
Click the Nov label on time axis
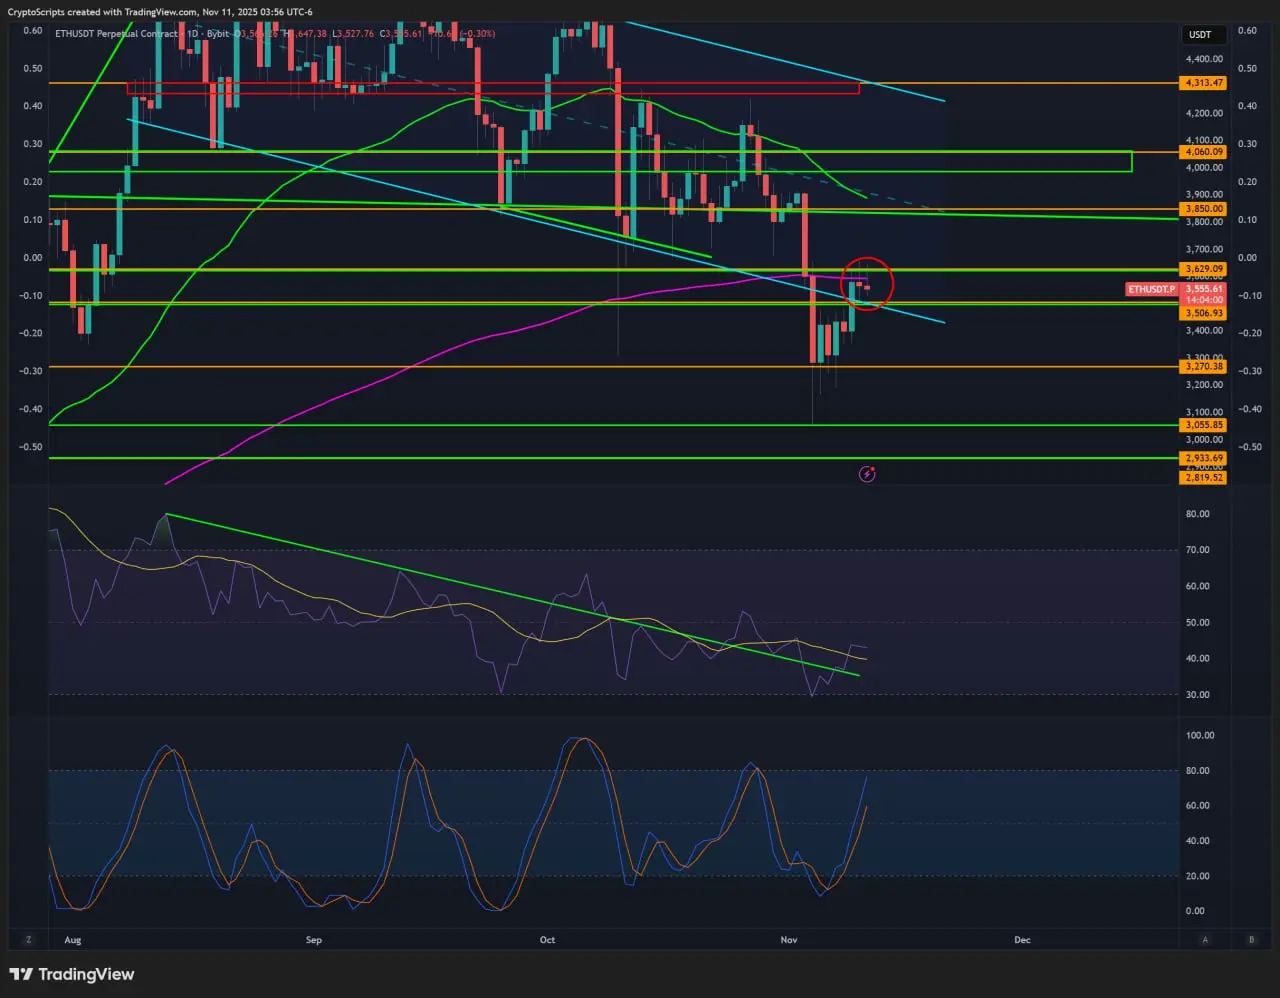tap(789, 940)
